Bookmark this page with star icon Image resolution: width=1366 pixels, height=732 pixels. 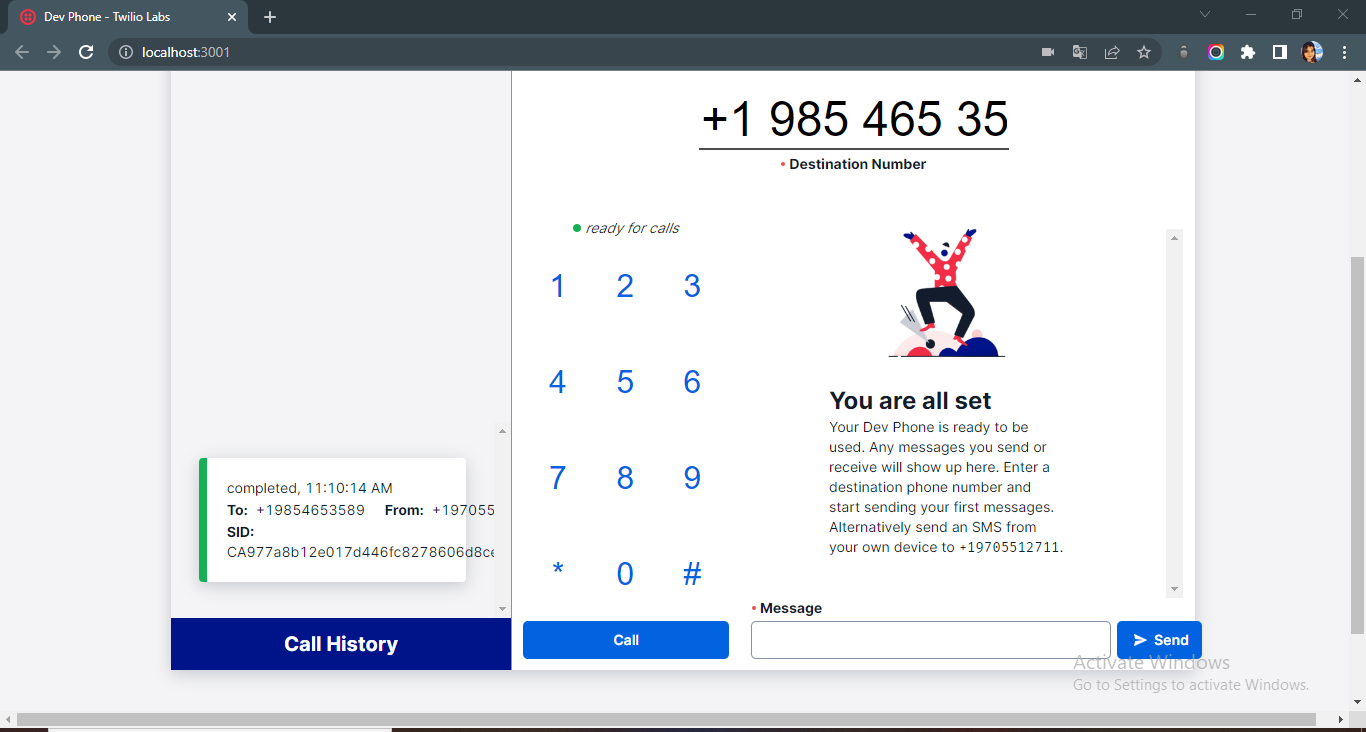(x=1144, y=52)
